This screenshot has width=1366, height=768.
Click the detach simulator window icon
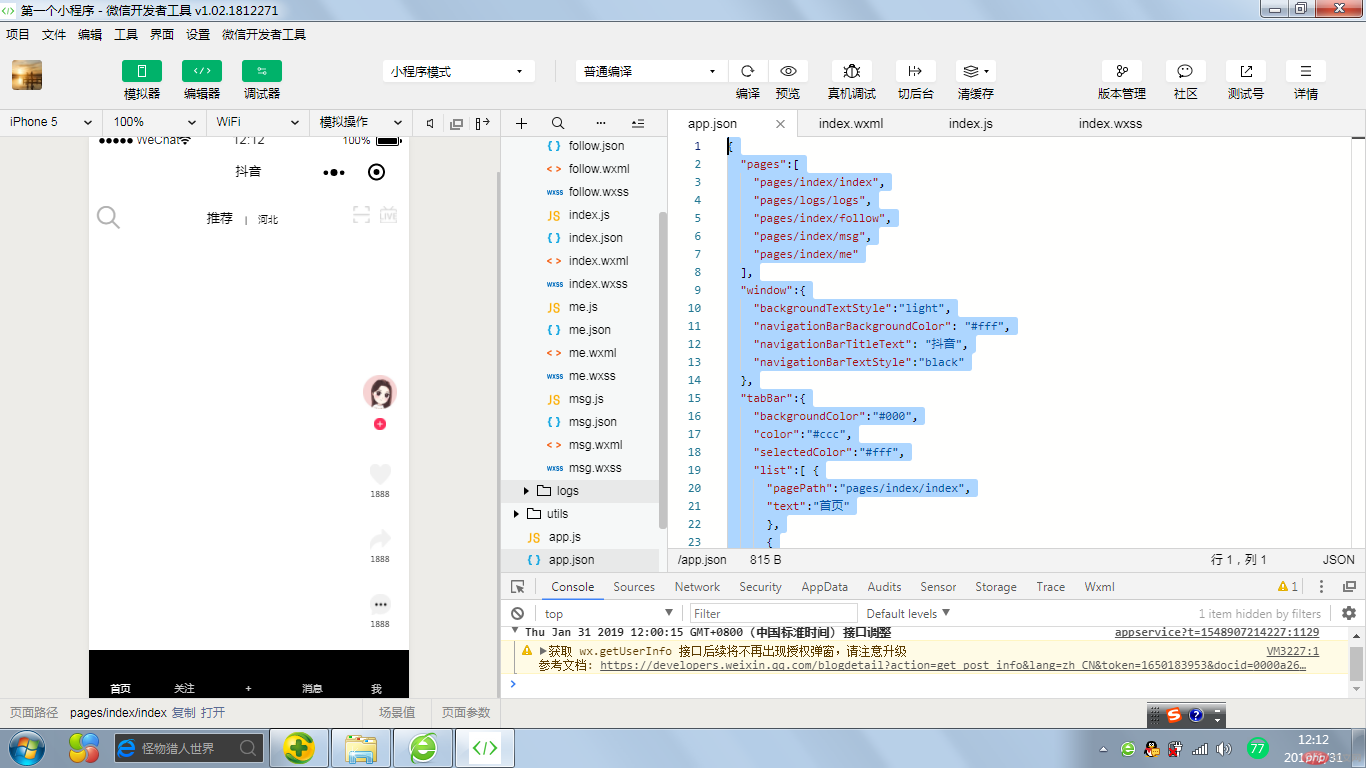click(457, 123)
